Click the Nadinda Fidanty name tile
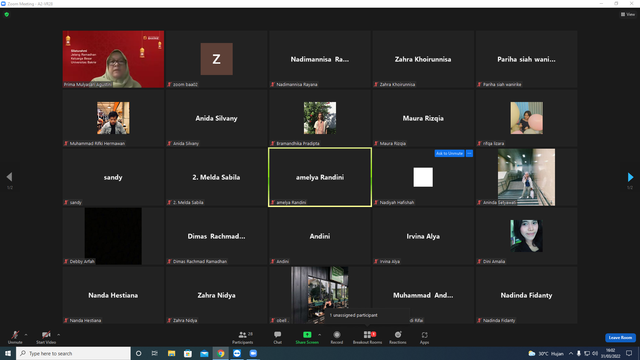Image resolution: width=640 pixels, height=360 pixels. point(527,295)
